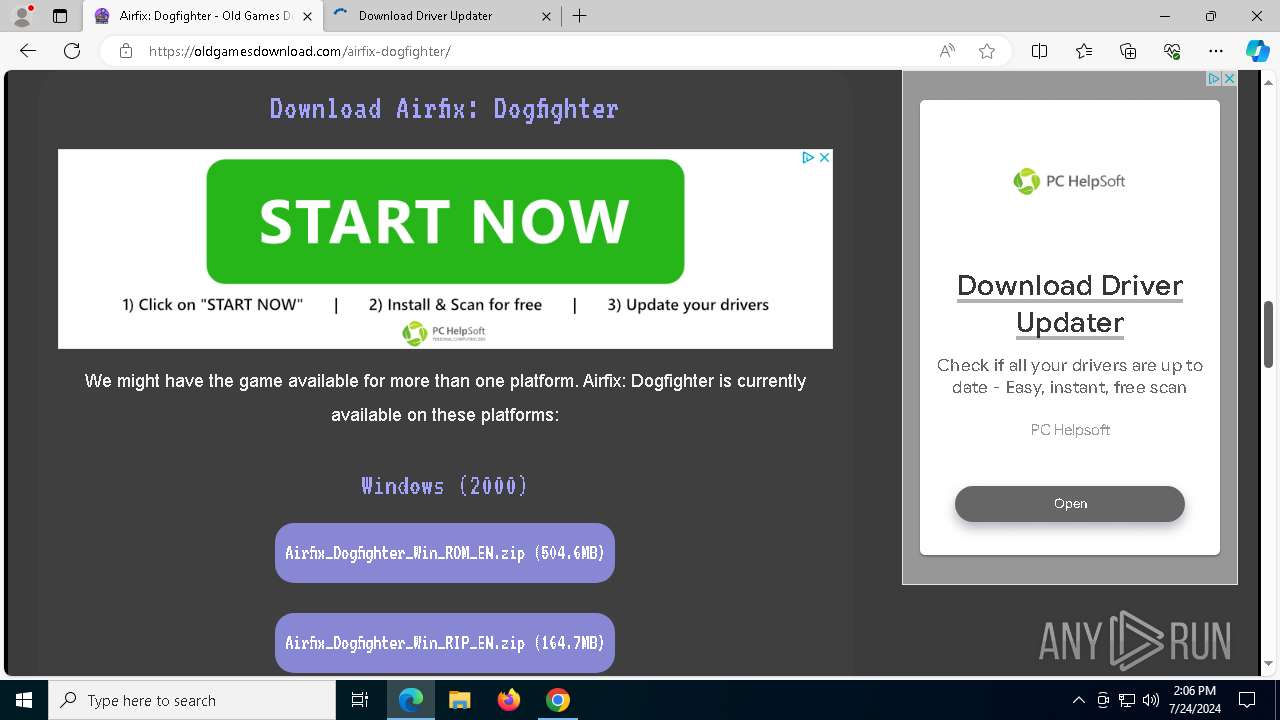Open the taskbar clock and date
The width and height of the screenshot is (1280, 720).
pyautogui.click(x=1194, y=700)
